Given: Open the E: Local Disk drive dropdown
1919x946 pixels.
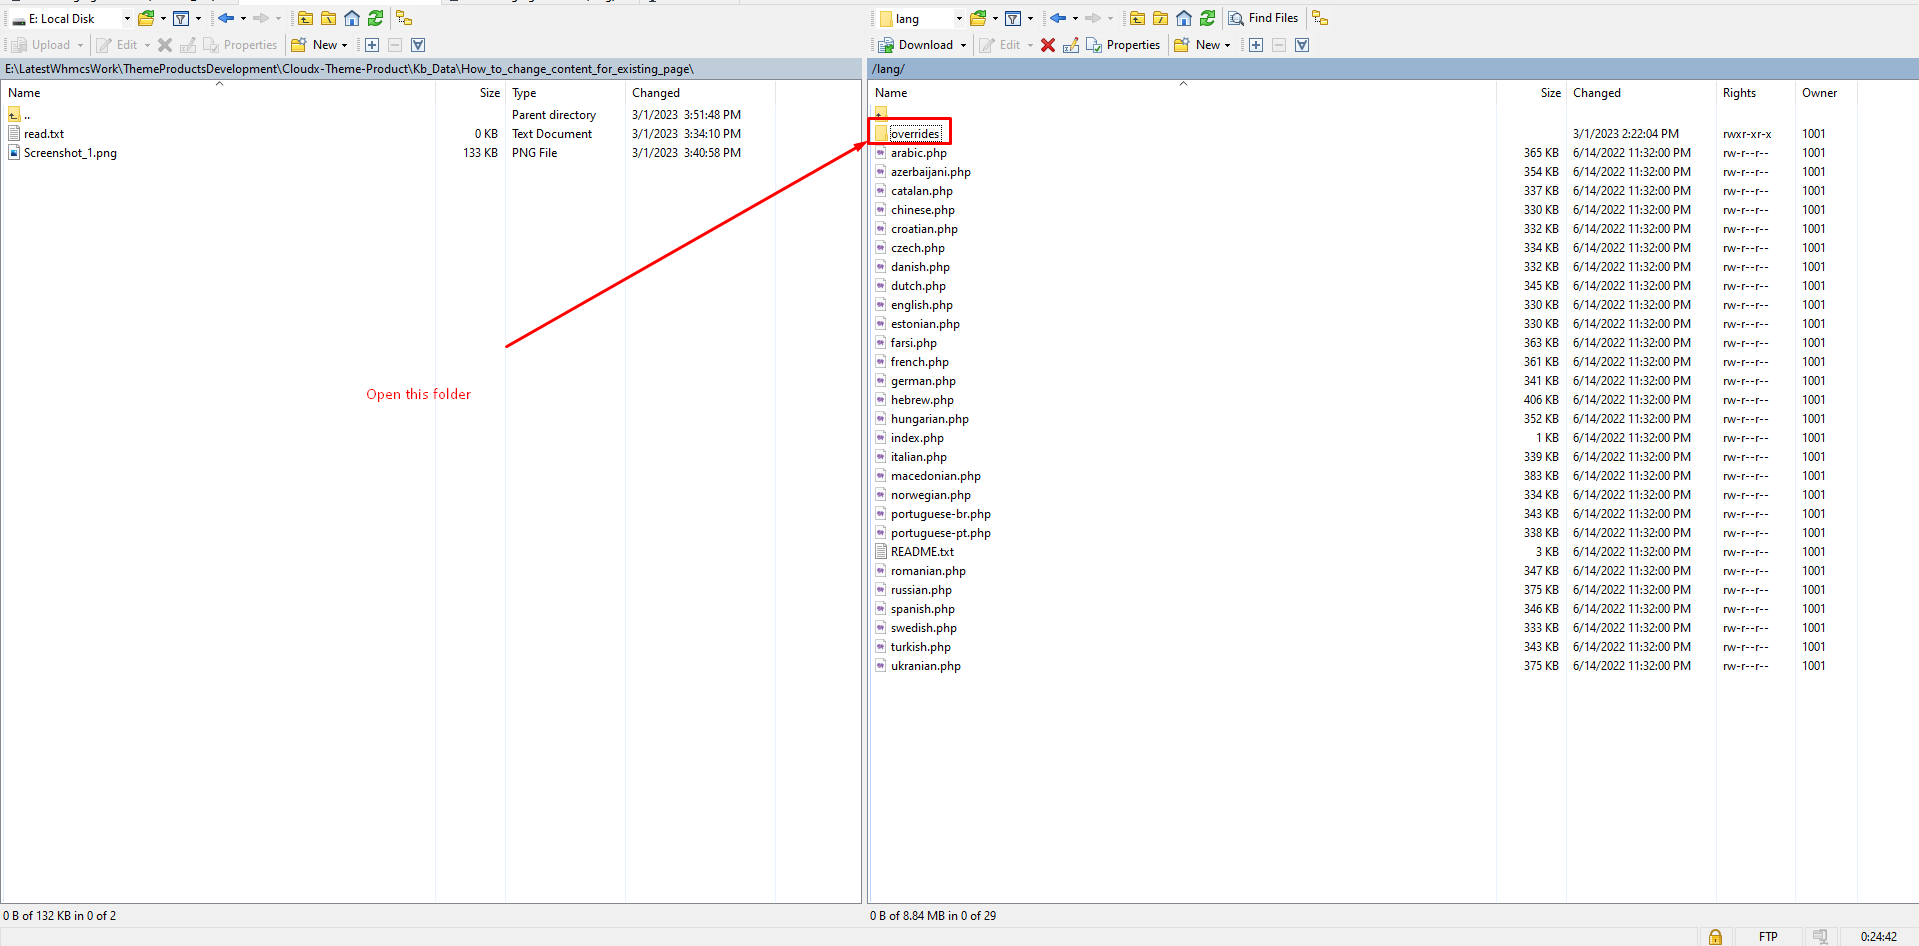Looking at the screenshot, I should click(x=127, y=18).
